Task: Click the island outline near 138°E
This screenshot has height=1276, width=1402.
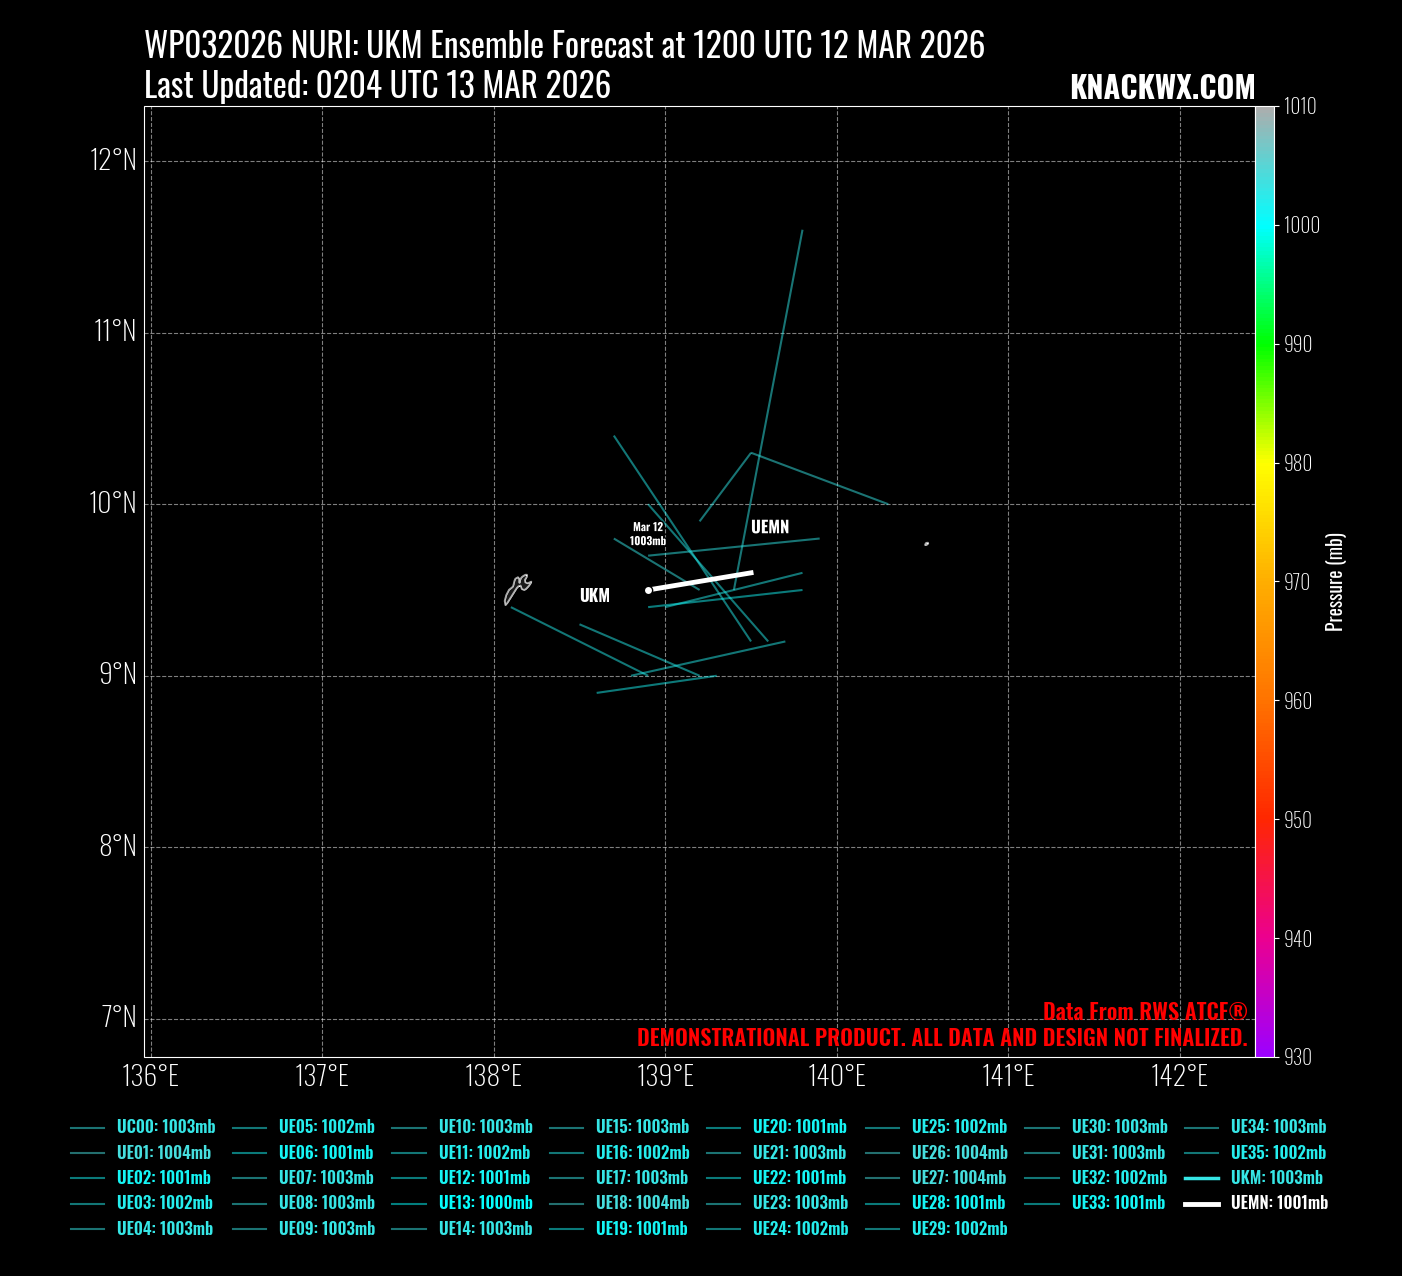Action: coord(516,590)
